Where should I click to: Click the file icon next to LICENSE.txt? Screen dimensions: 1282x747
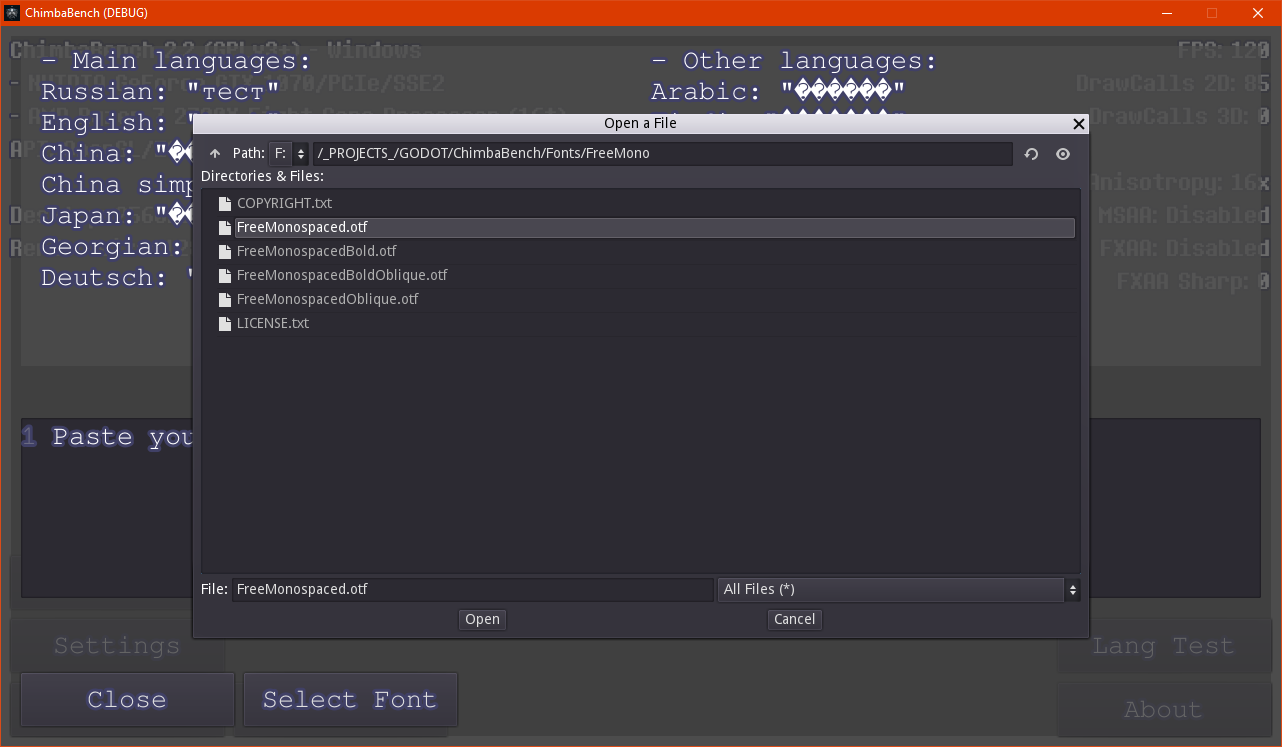225,323
